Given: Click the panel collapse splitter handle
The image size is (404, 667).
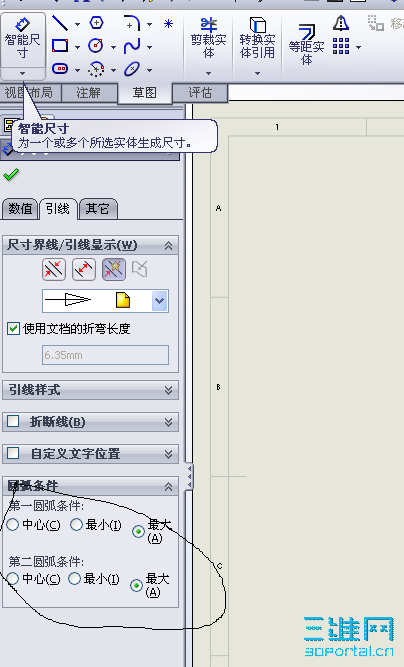Looking at the screenshot, I should tap(190, 476).
